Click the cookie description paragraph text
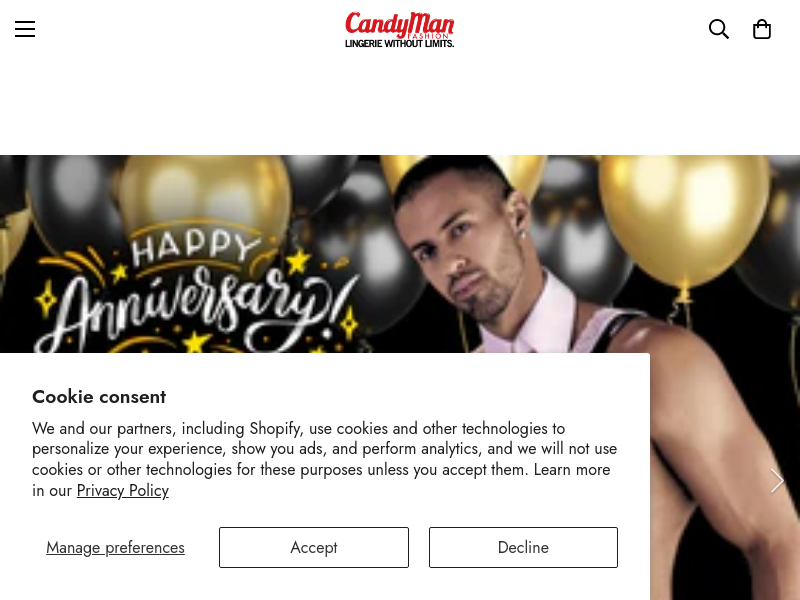800x600 pixels. pos(324,459)
